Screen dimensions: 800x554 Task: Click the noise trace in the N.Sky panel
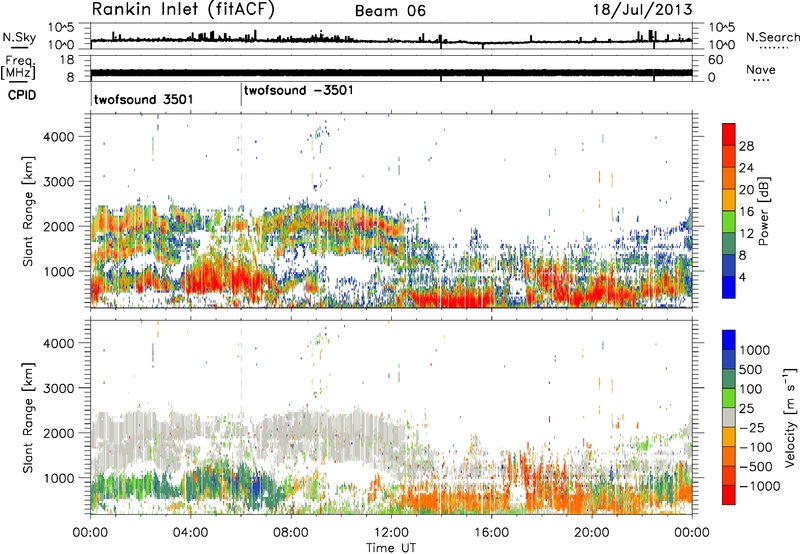click(391, 40)
